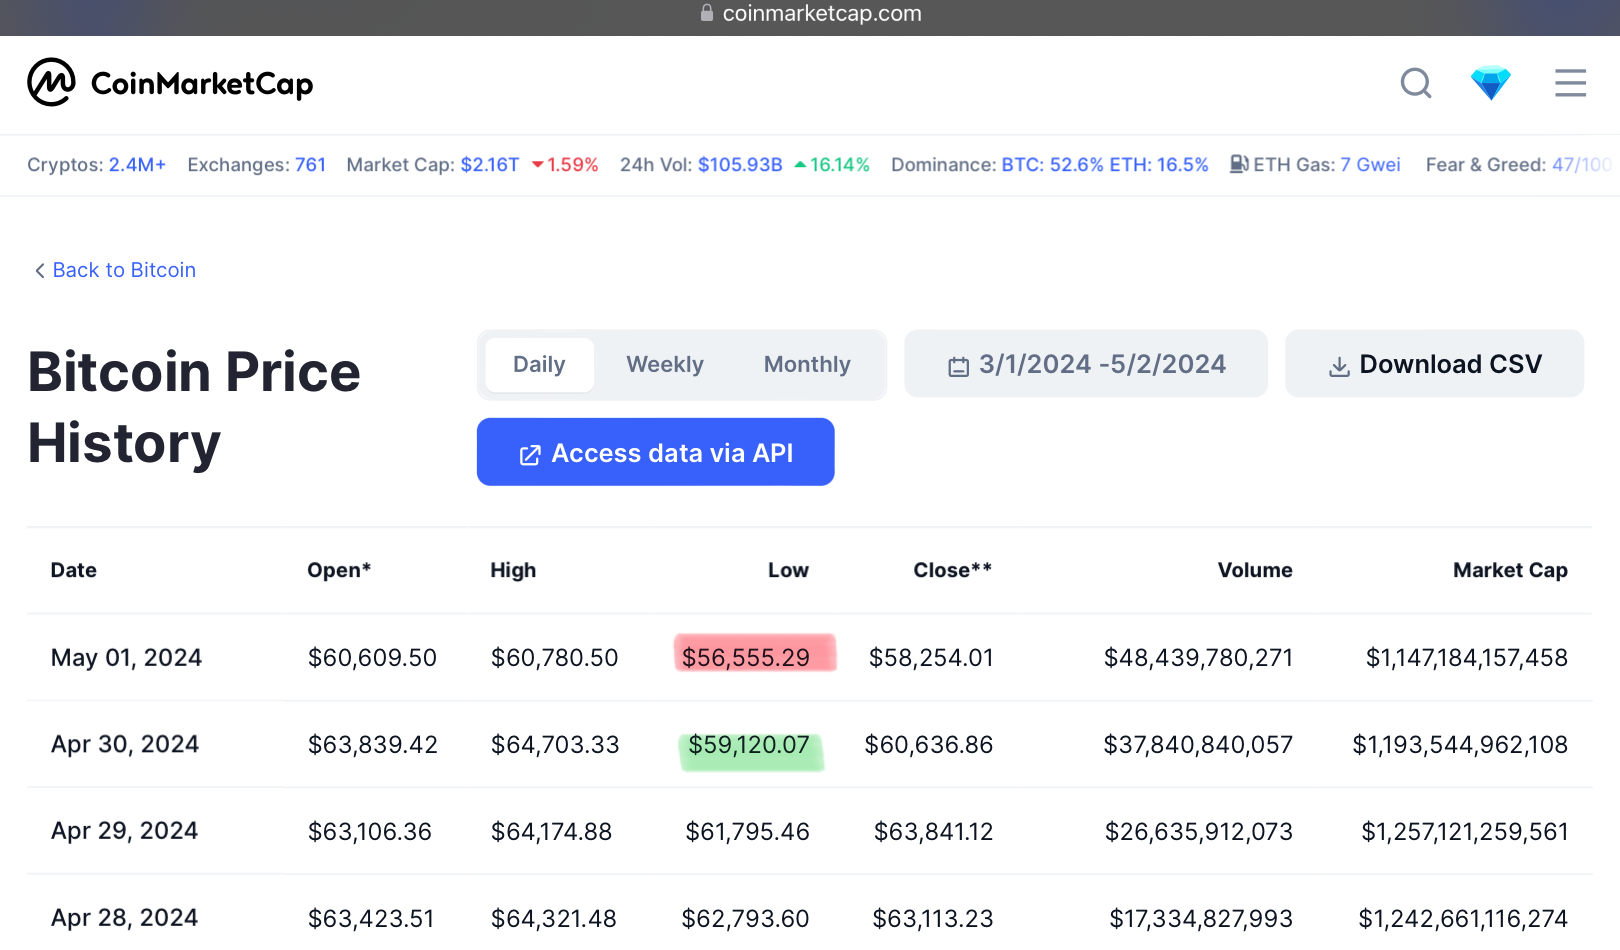Click the external link icon on API button
This screenshot has height=950, width=1620.
click(530, 455)
